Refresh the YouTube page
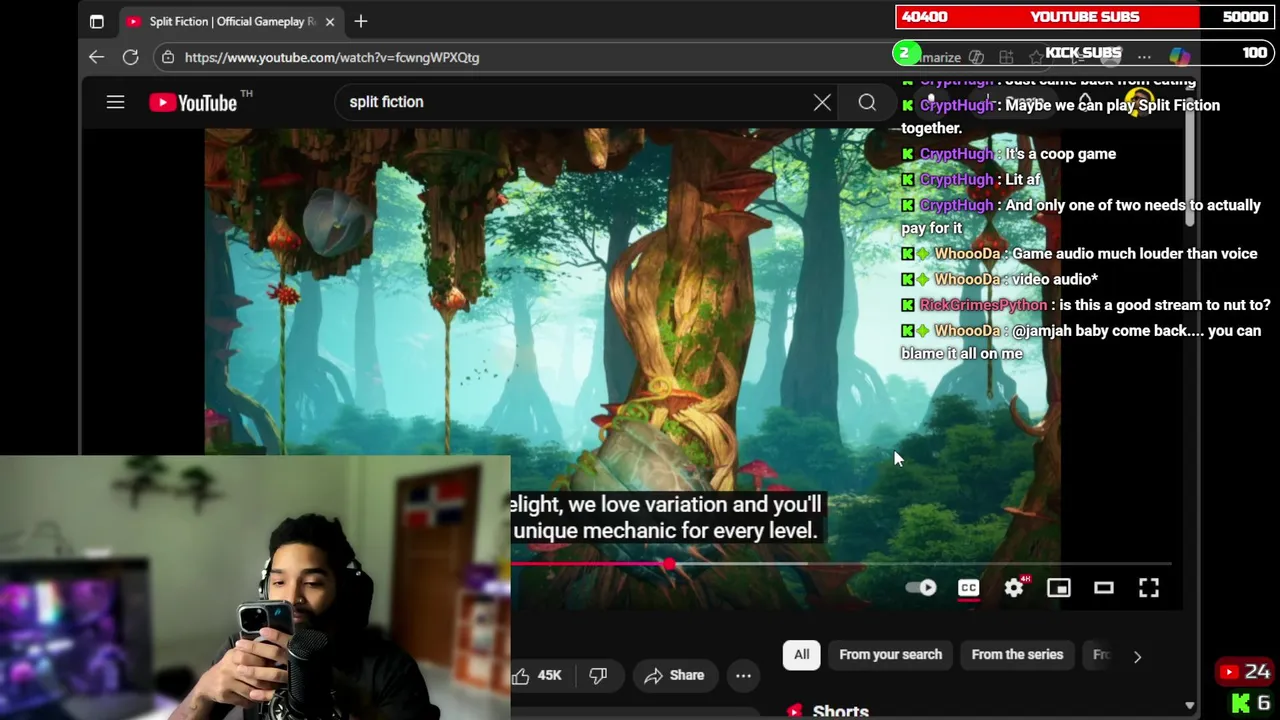 (x=130, y=57)
